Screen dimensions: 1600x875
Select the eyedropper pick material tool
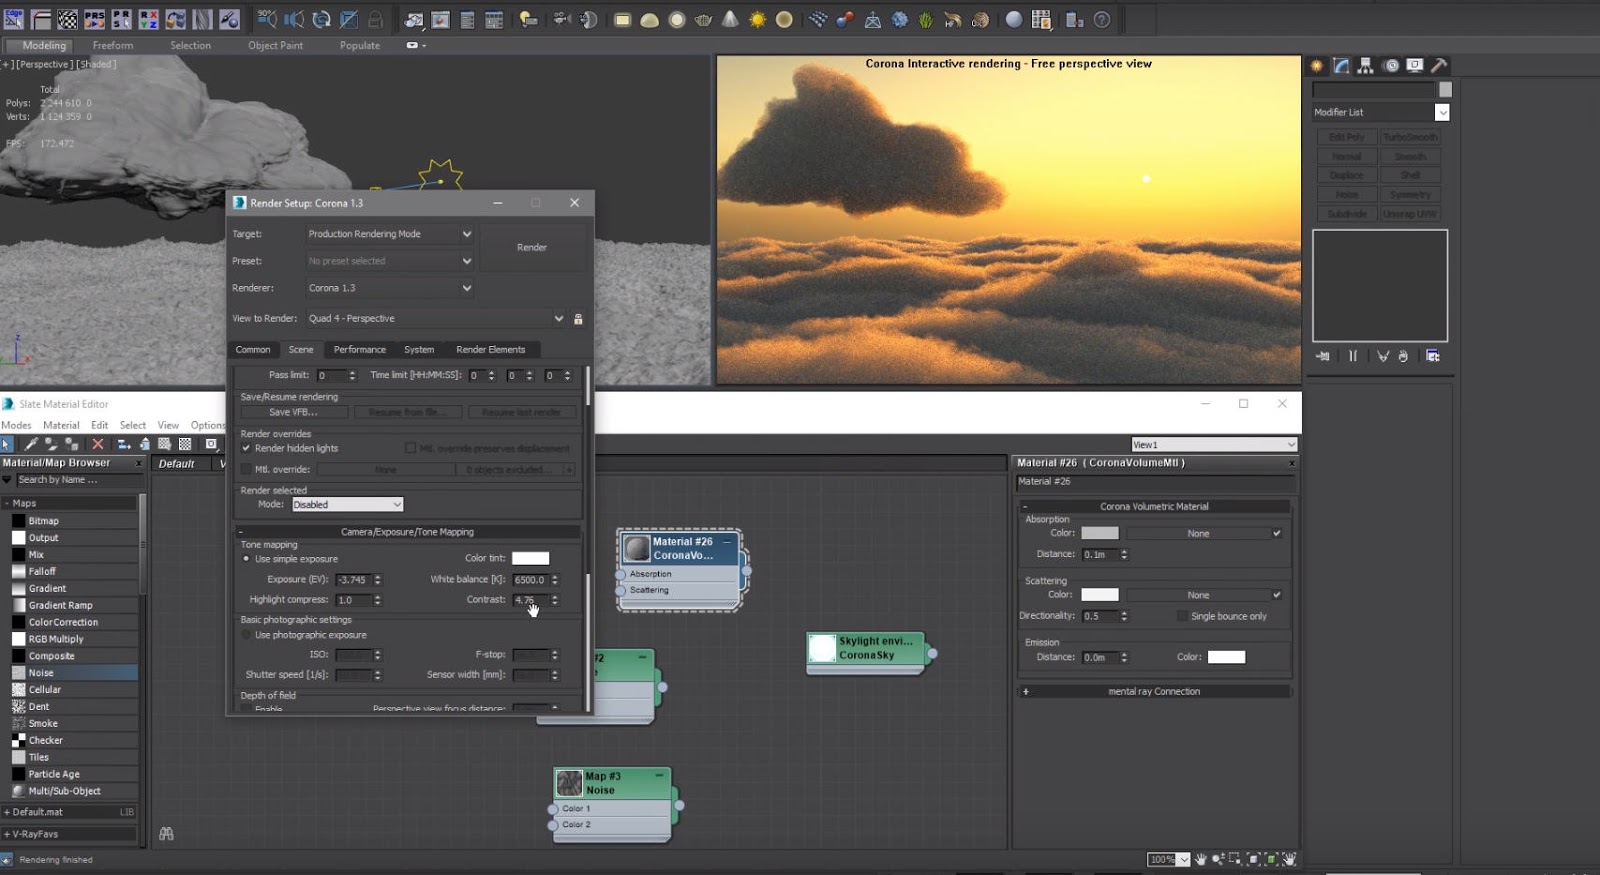click(31, 444)
